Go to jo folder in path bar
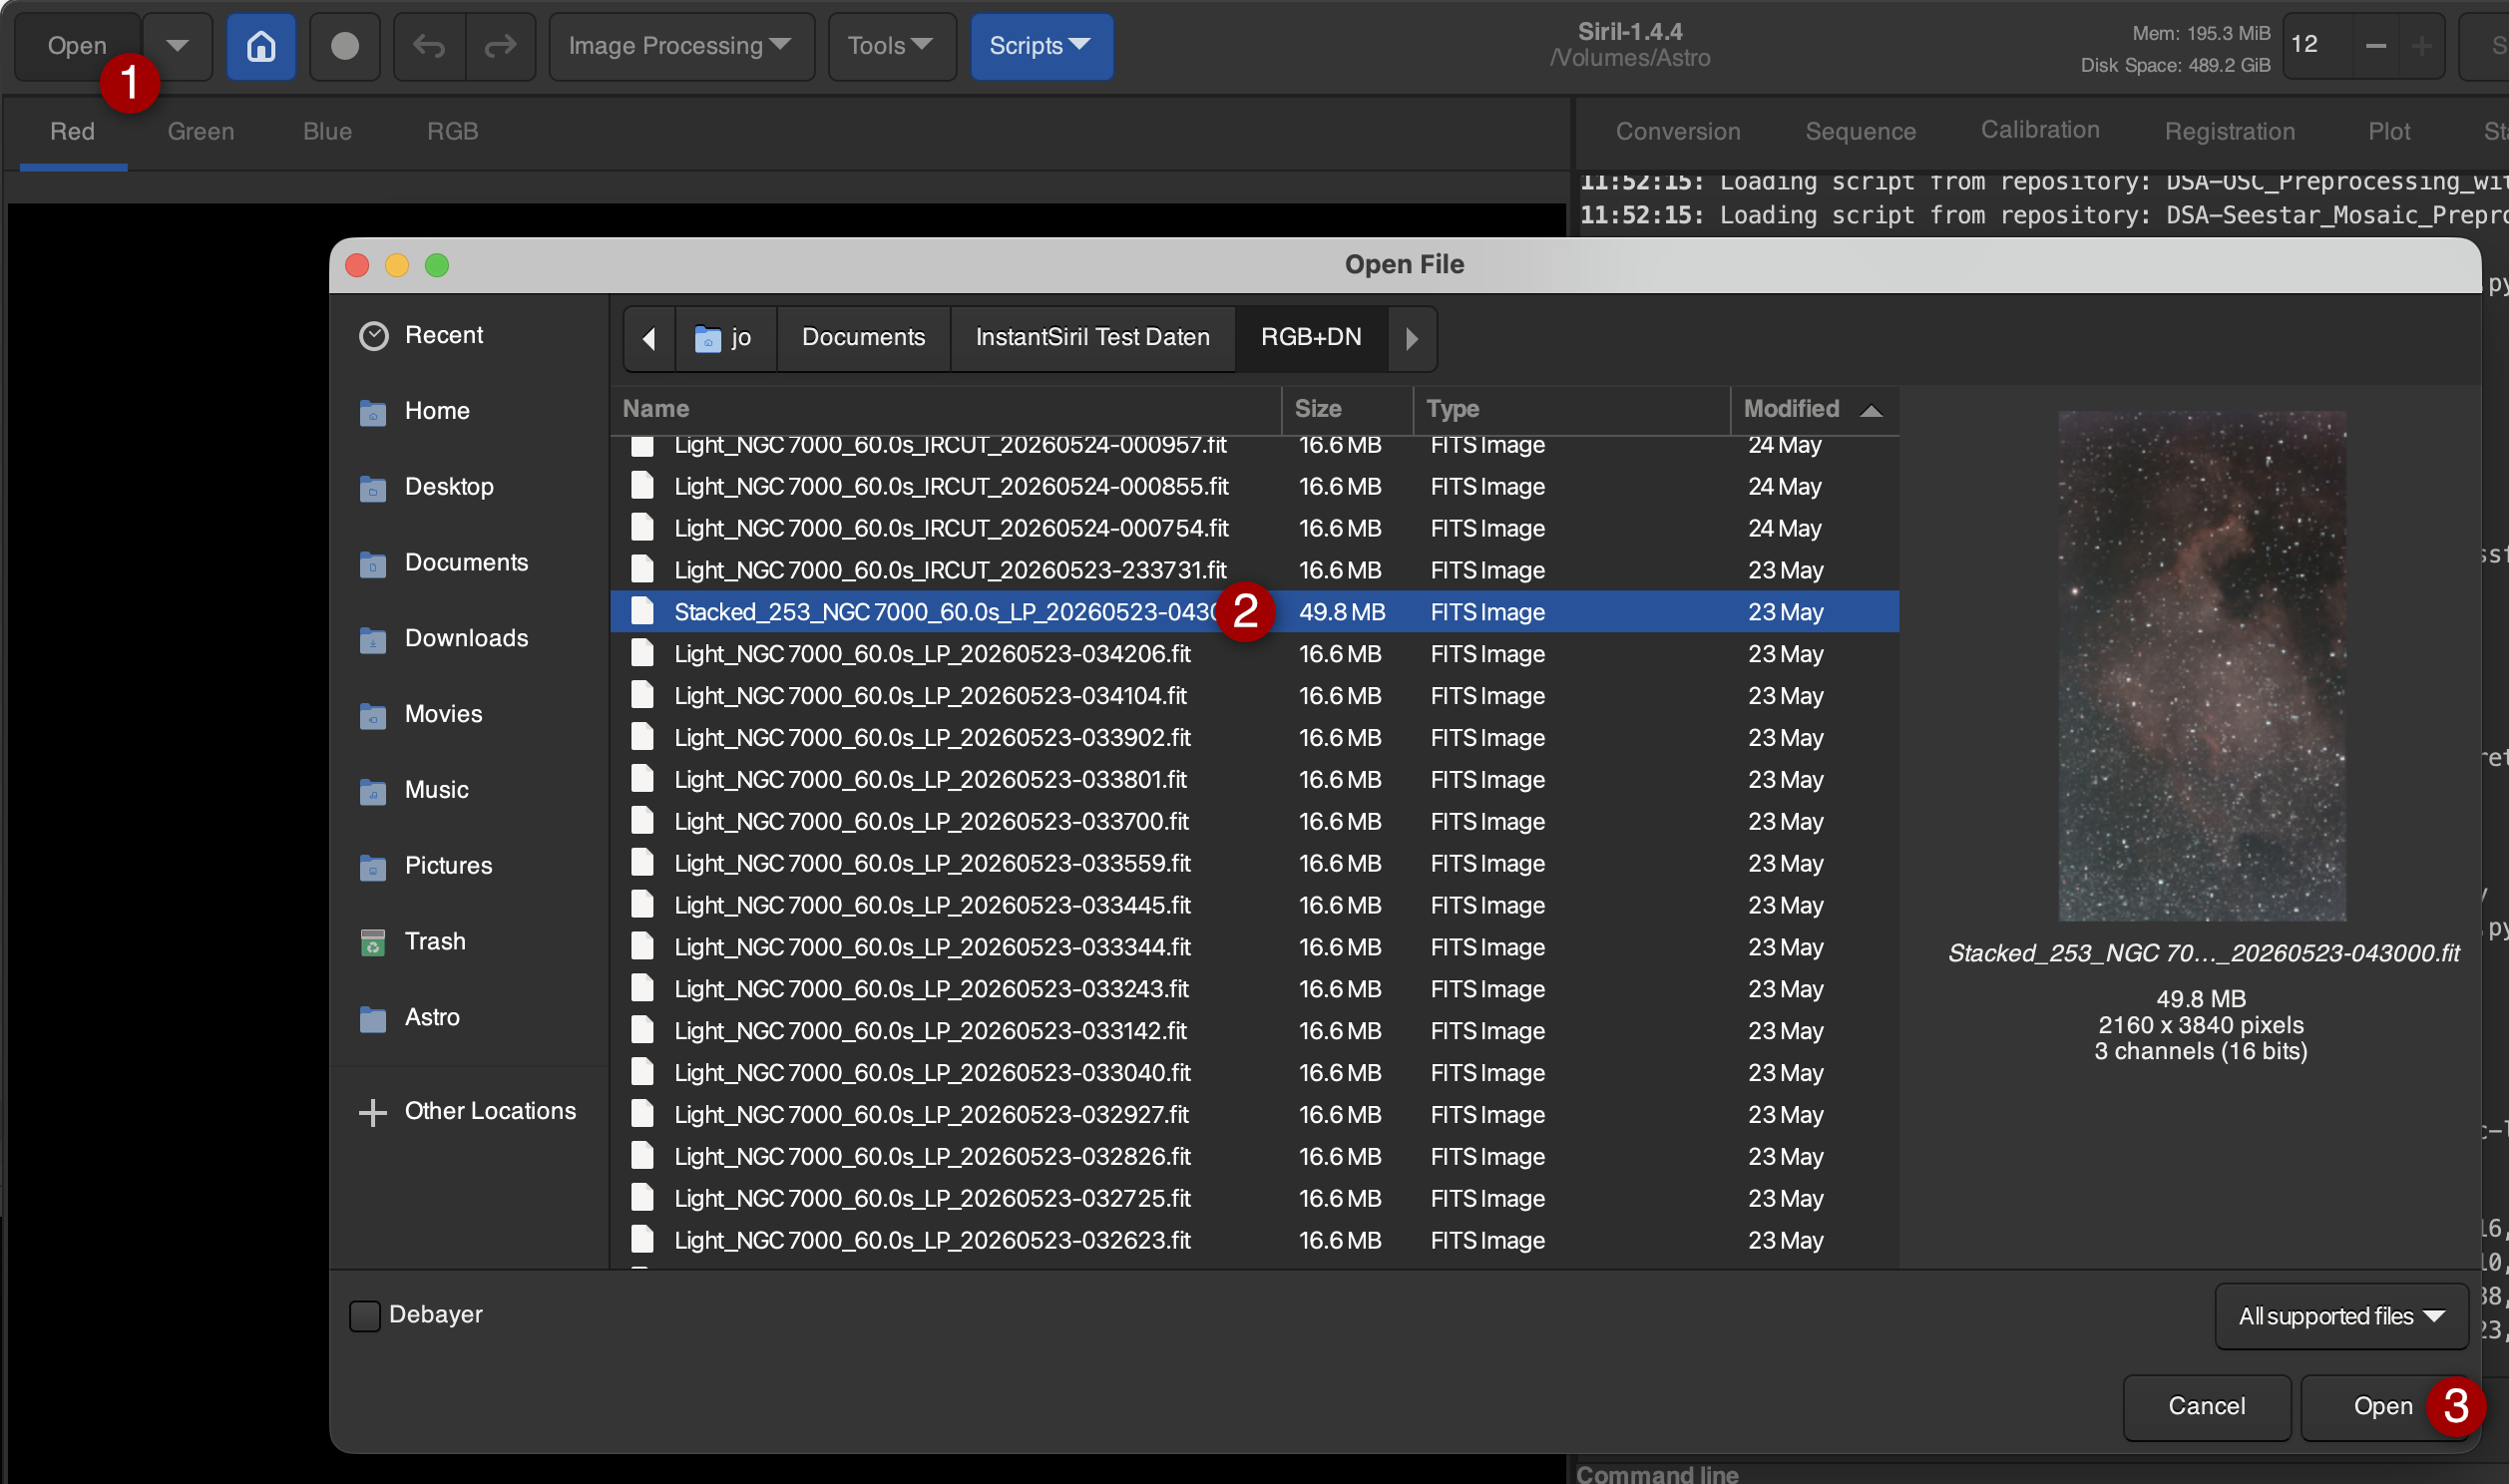Image resolution: width=2509 pixels, height=1484 pixels. [725, 338]
